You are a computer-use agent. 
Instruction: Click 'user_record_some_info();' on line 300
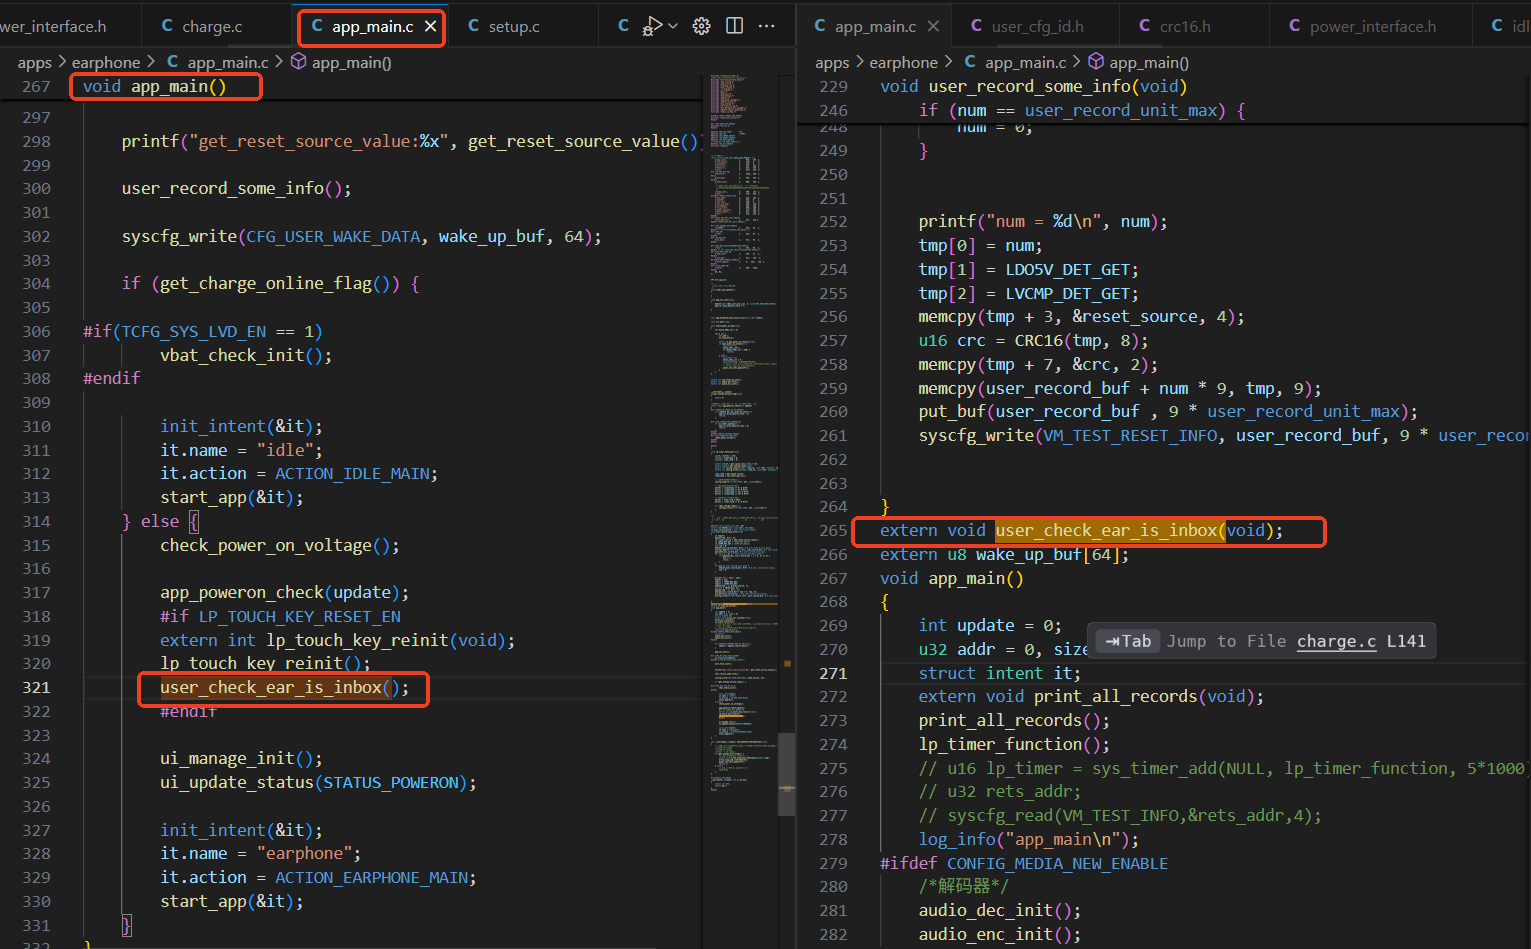click(x=237, y=188)
